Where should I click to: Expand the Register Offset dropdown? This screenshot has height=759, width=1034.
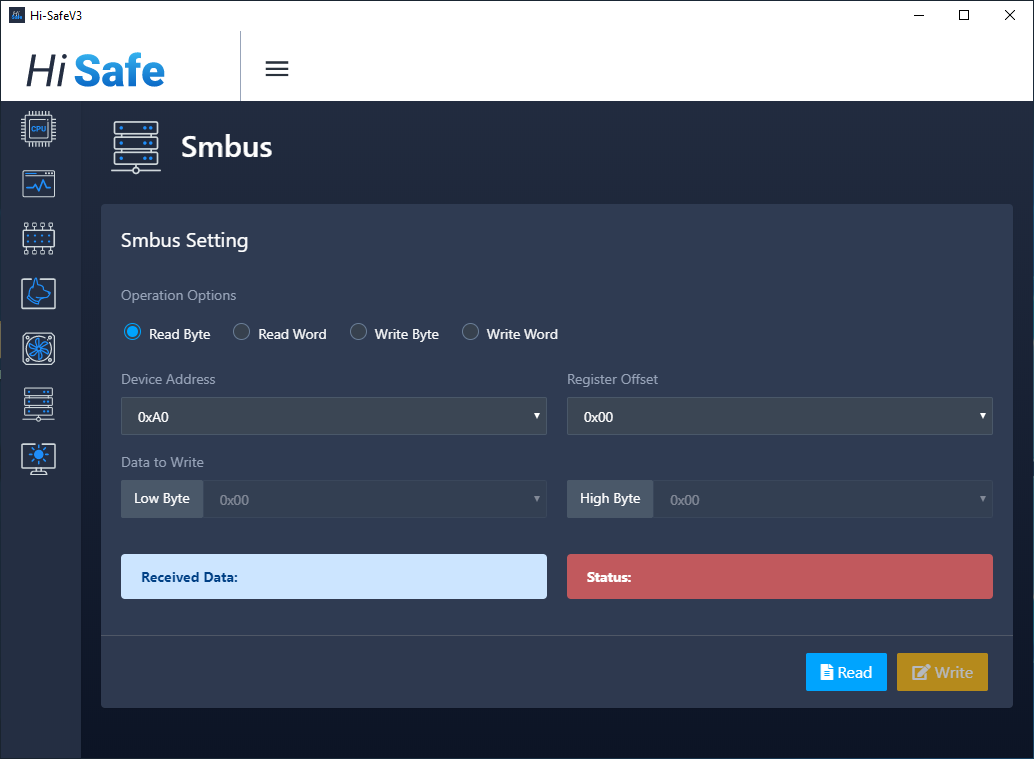pos(779,416)
